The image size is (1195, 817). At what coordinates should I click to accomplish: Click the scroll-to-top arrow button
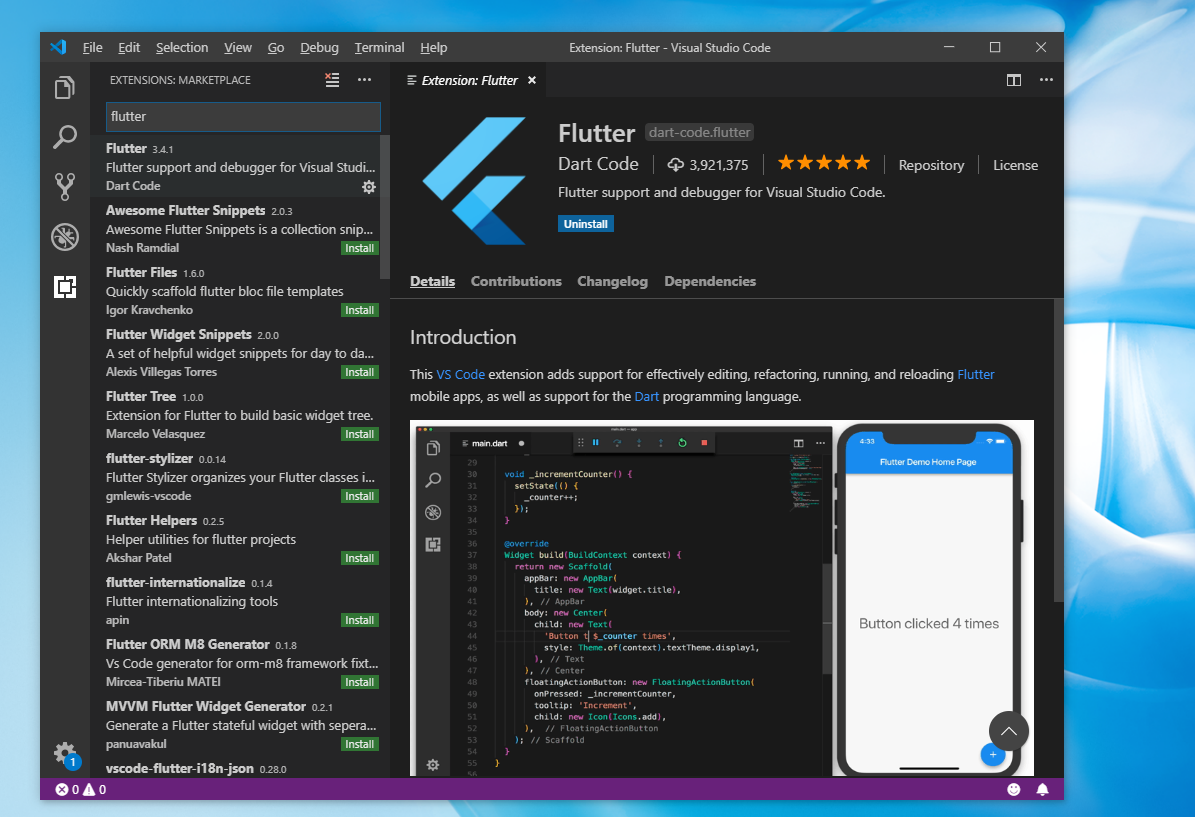coord(1008,732)
